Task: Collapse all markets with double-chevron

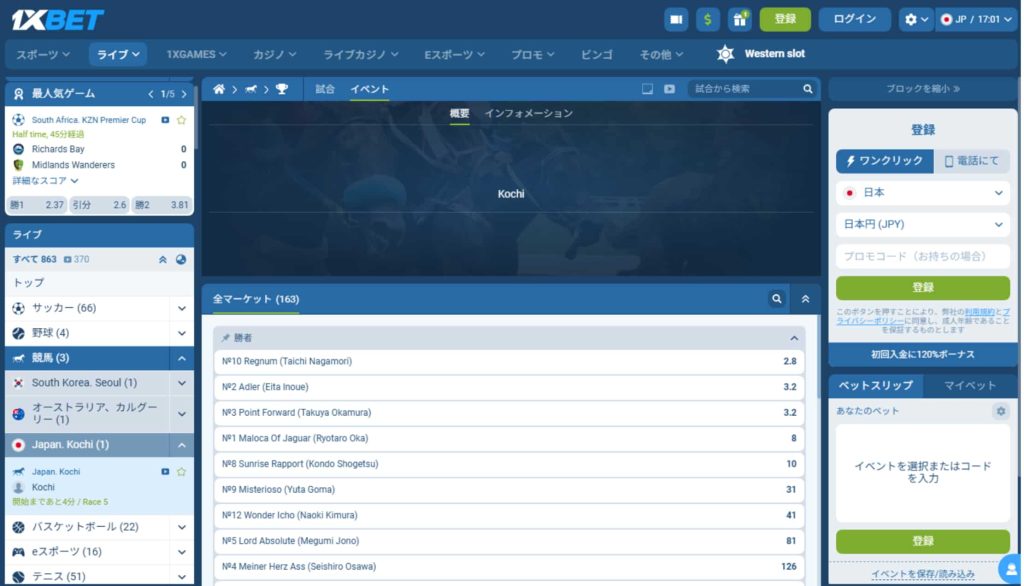Action: 805,299
